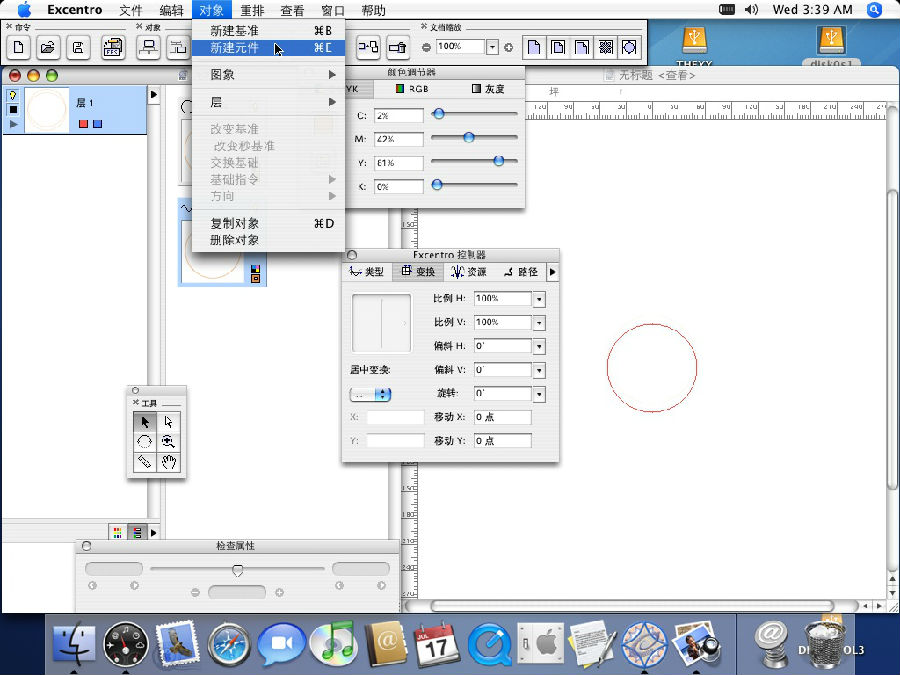Adjust the Y color slider handle
Viewport: 900px width, 675px height.
coord(498,161)
